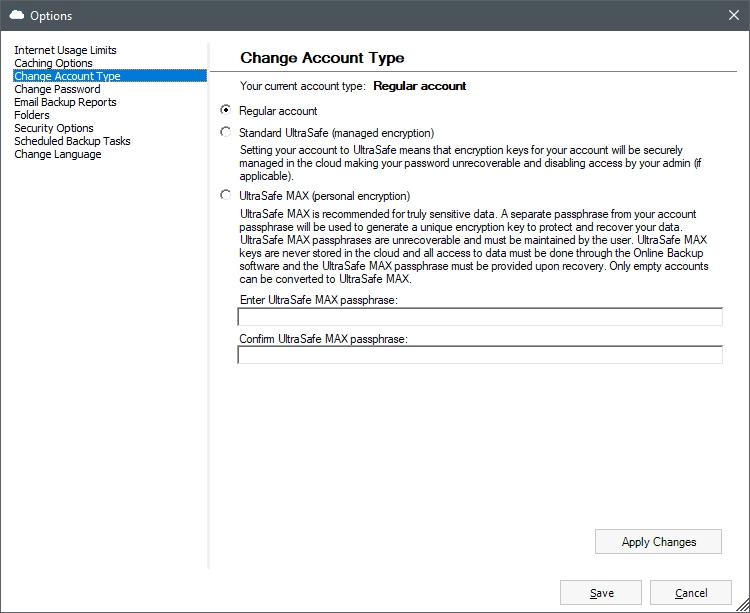Image resolution: width=750 pixels, height=613 pixels.
Task: Click the 'Options' window title text
Action: [51, 16]
